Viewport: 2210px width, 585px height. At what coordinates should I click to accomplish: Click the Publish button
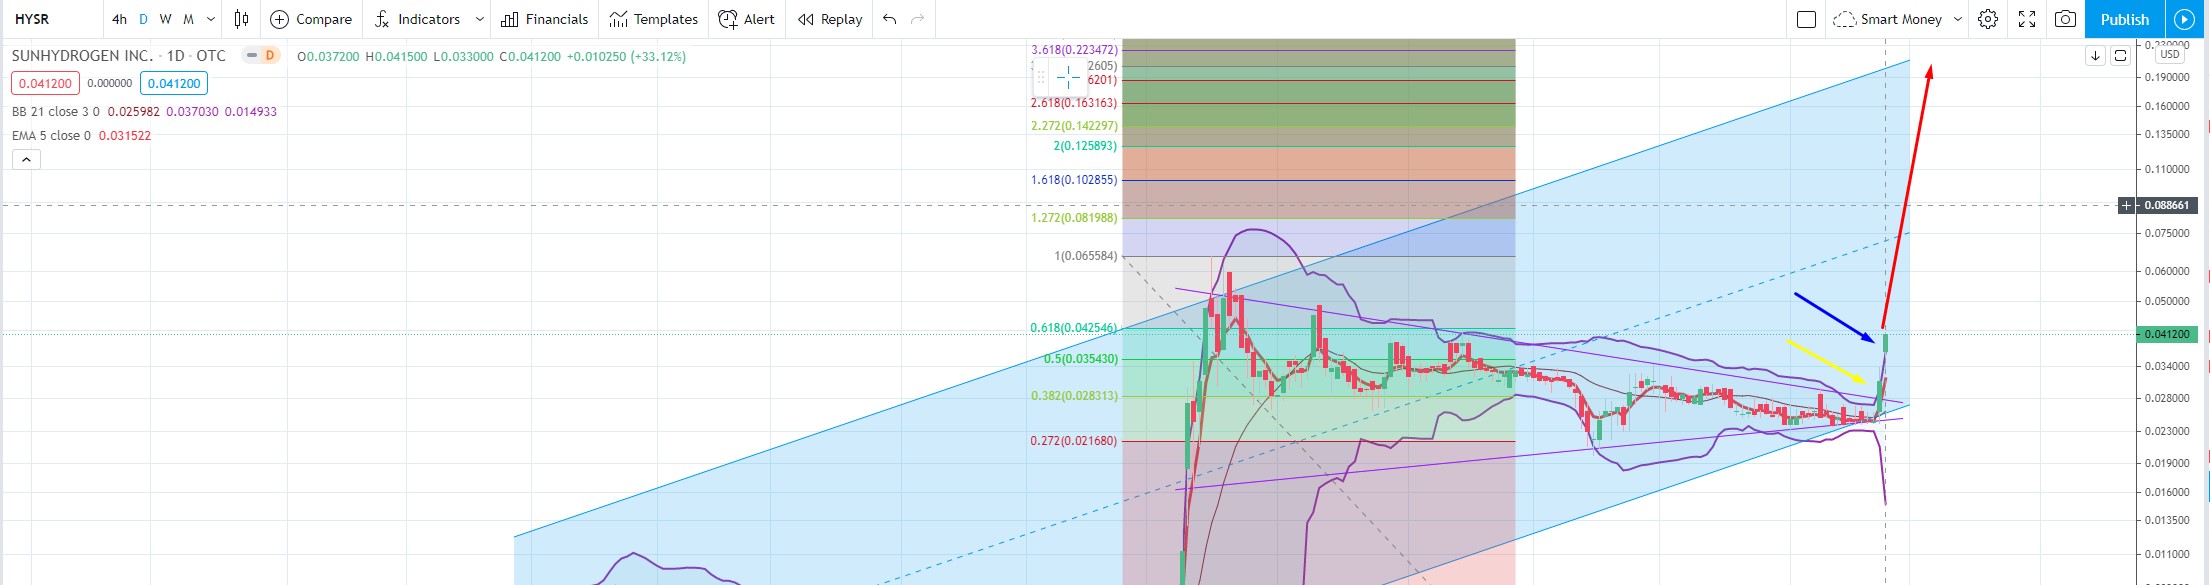2124,19
